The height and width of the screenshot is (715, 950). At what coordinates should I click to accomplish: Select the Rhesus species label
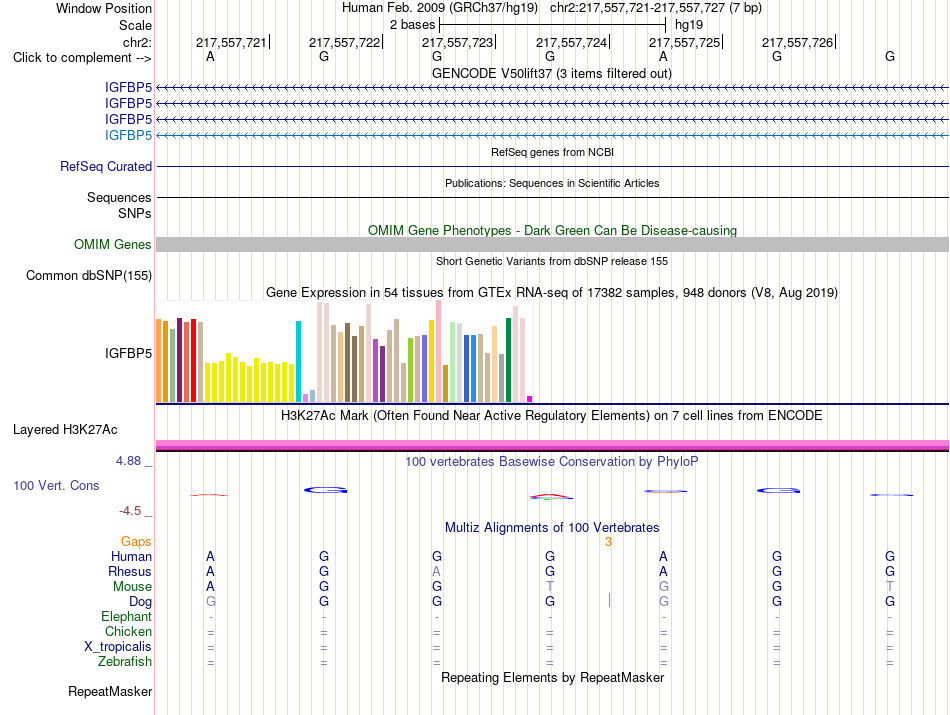pos(130,571)
